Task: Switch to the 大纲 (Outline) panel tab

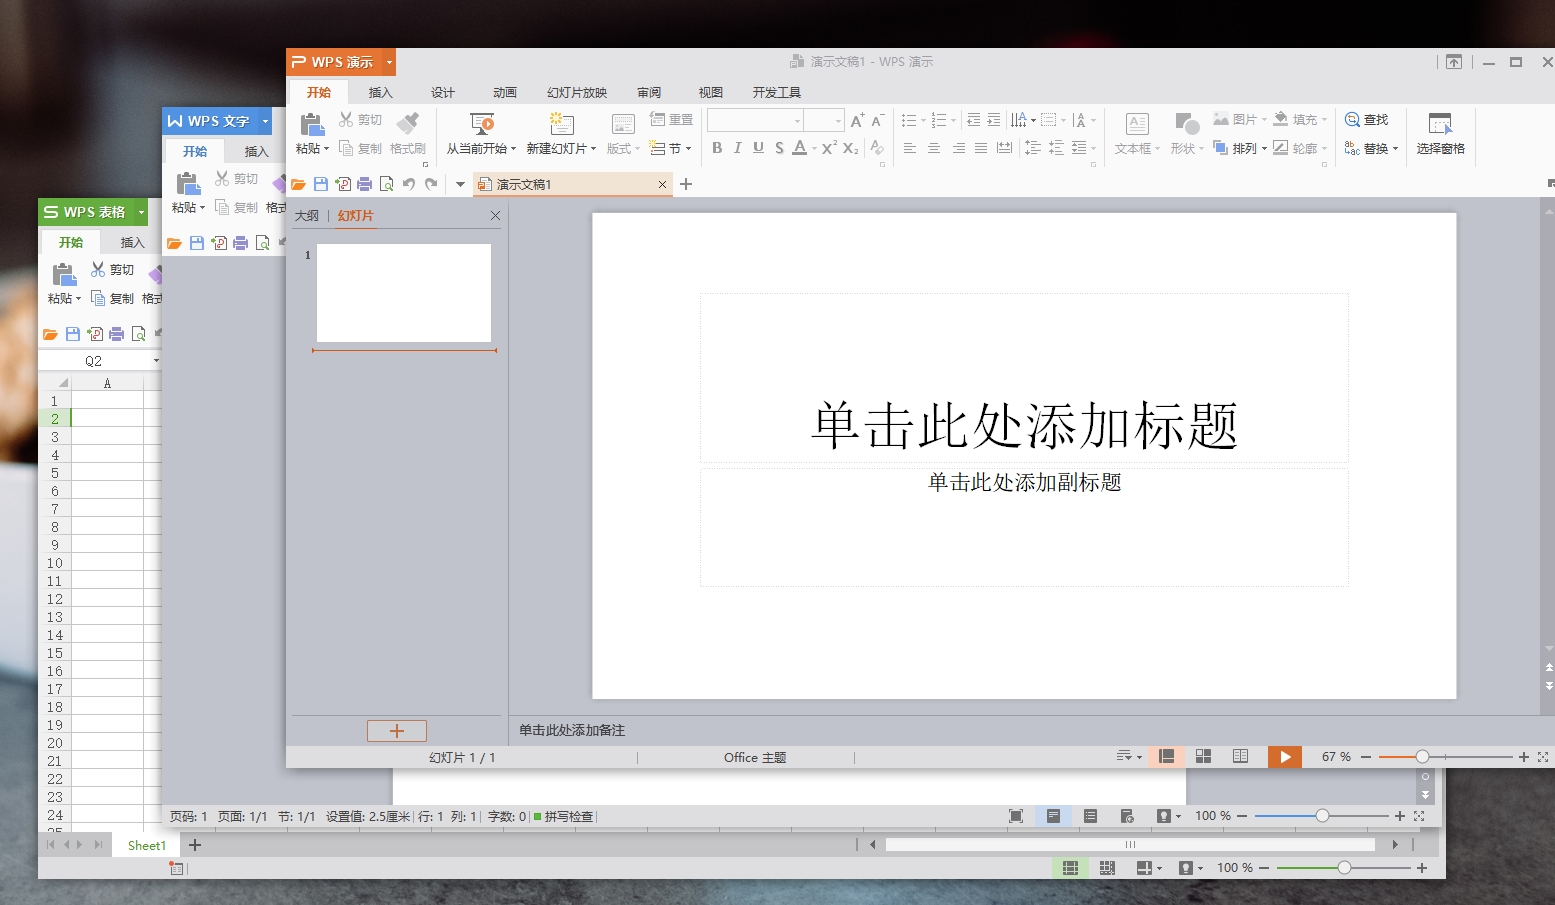Action: point(307,216)
